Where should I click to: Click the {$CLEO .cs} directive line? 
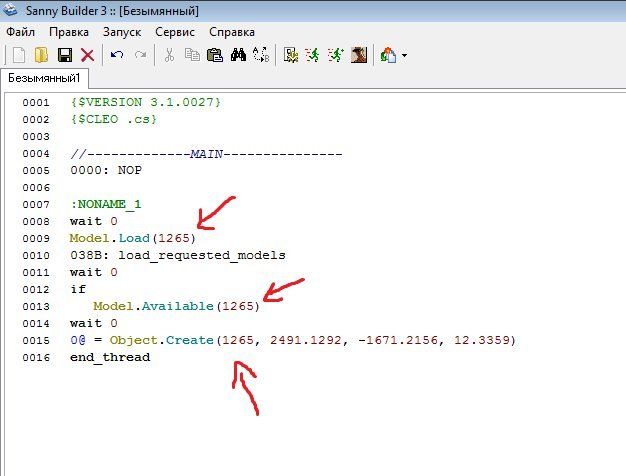coord(114,119)
